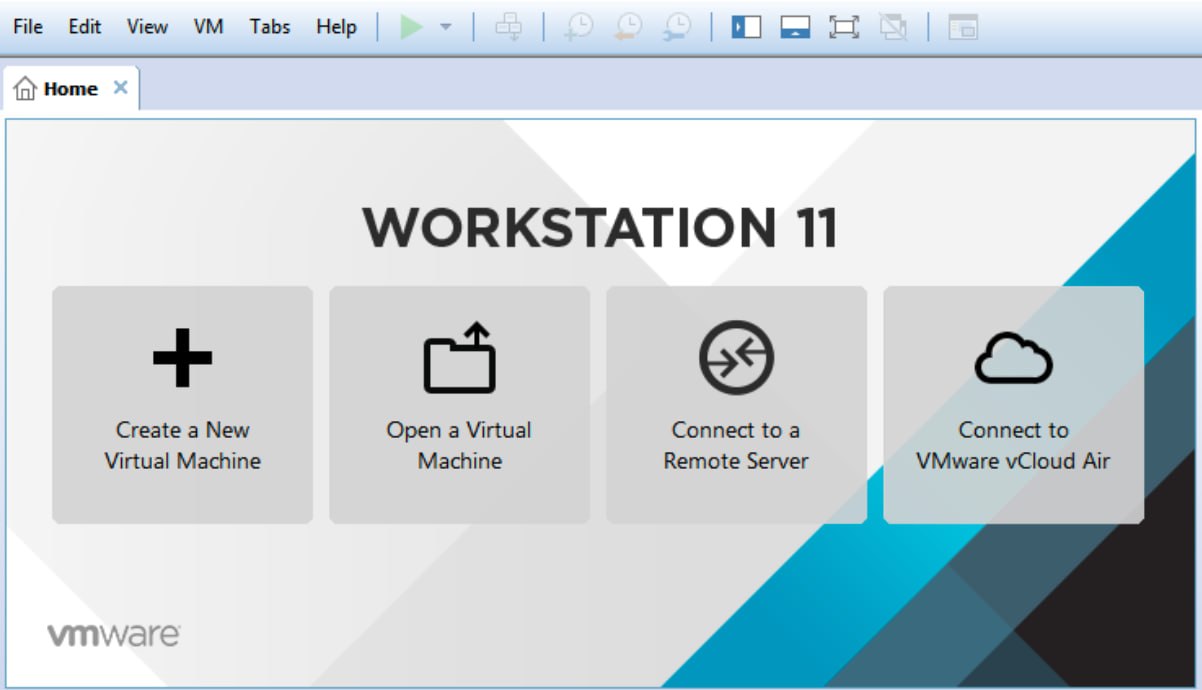Click Connect to VMware vCloud Air tile

[x=1013, y=405]
